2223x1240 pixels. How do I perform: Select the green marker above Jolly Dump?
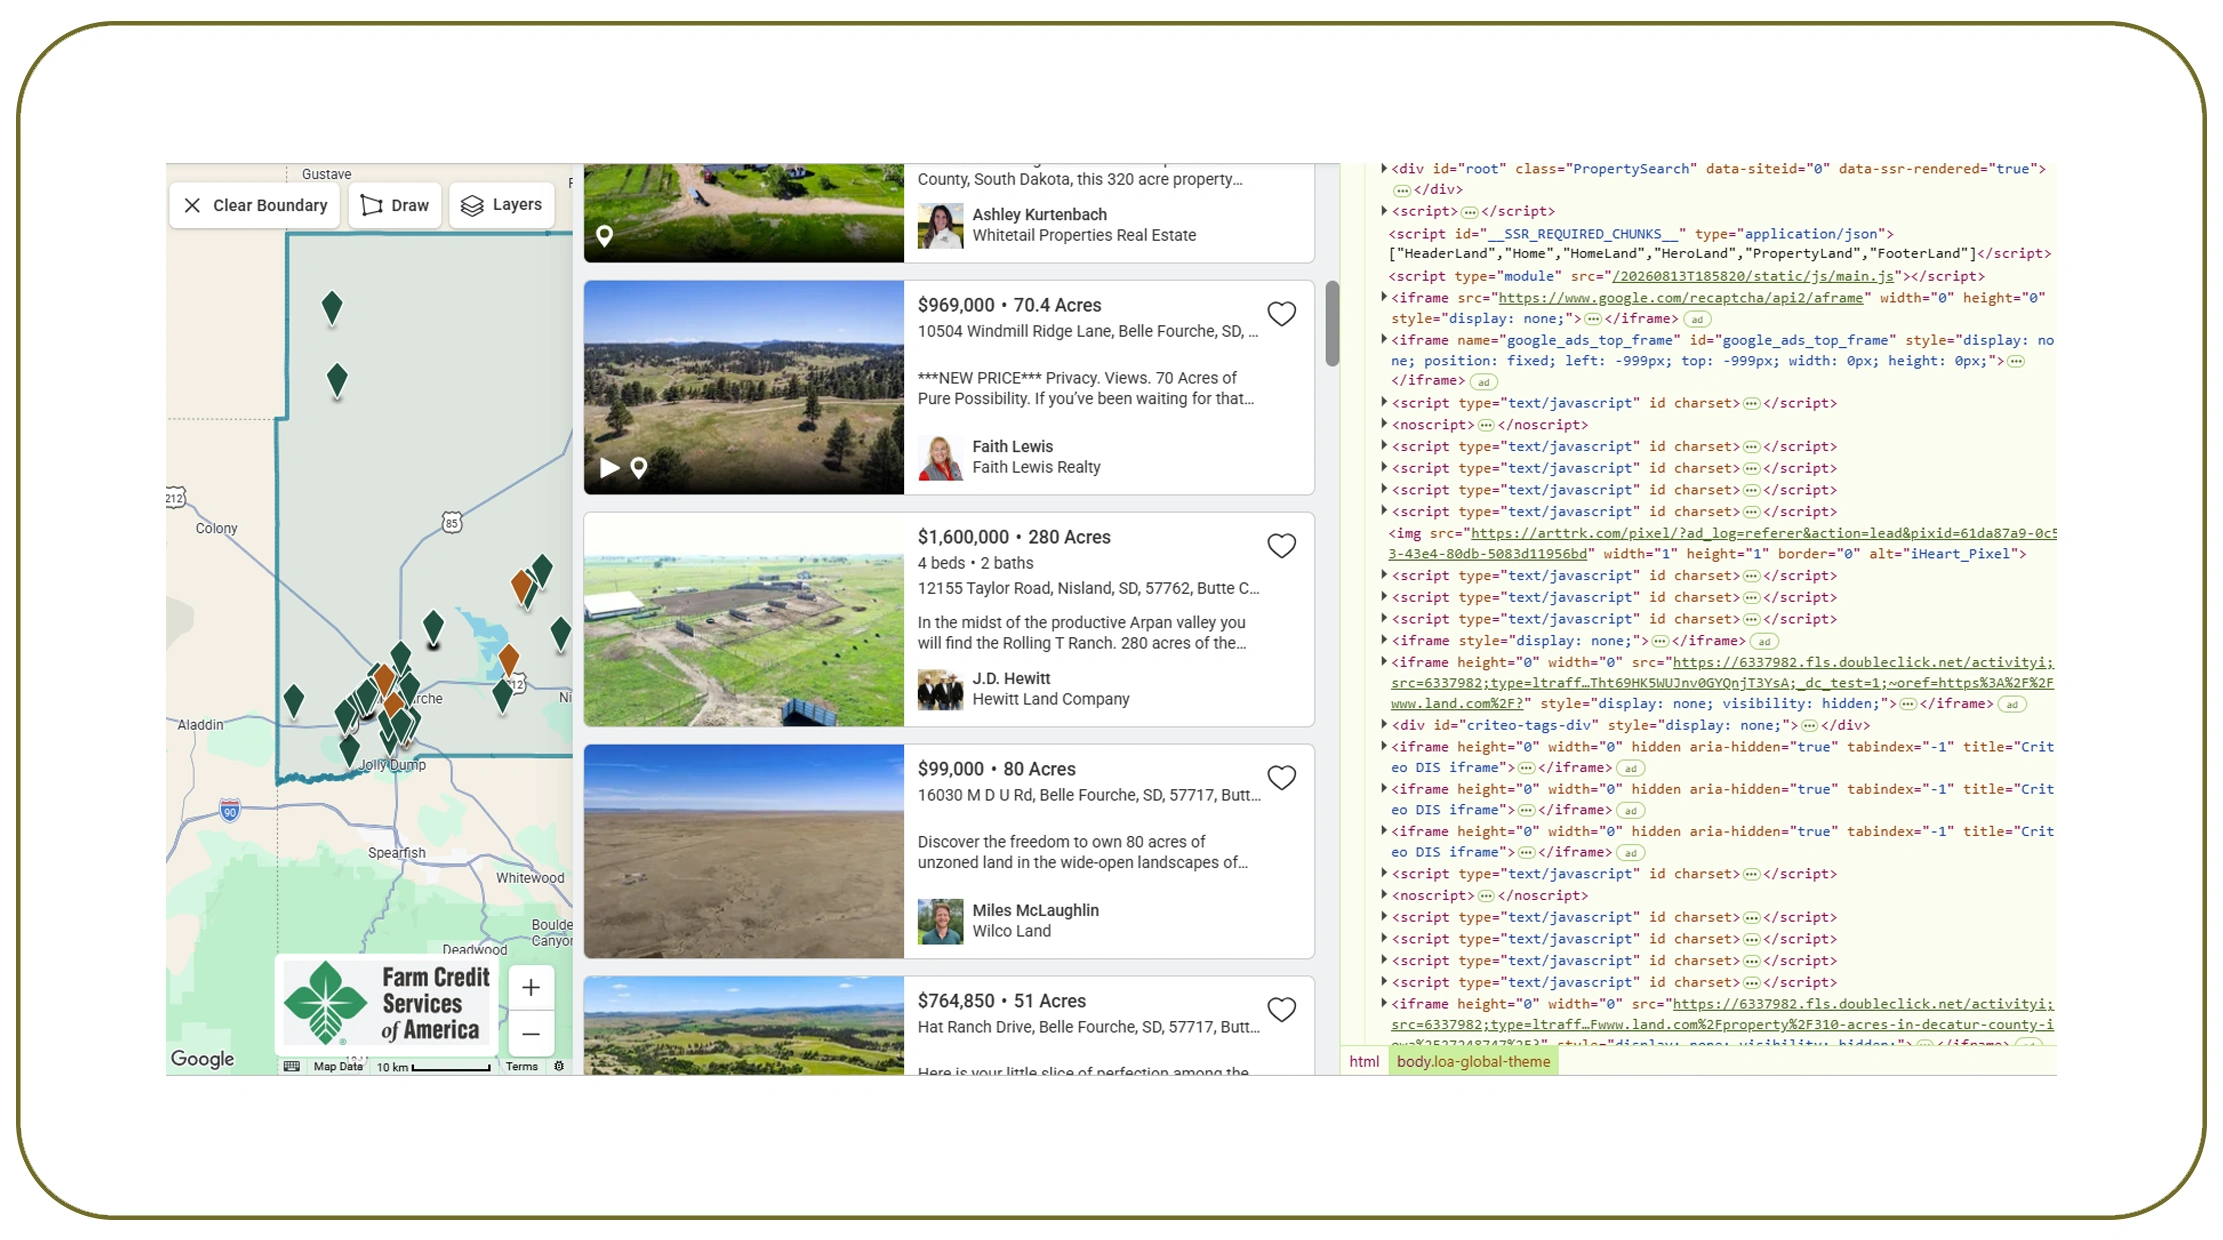(349, 748)
